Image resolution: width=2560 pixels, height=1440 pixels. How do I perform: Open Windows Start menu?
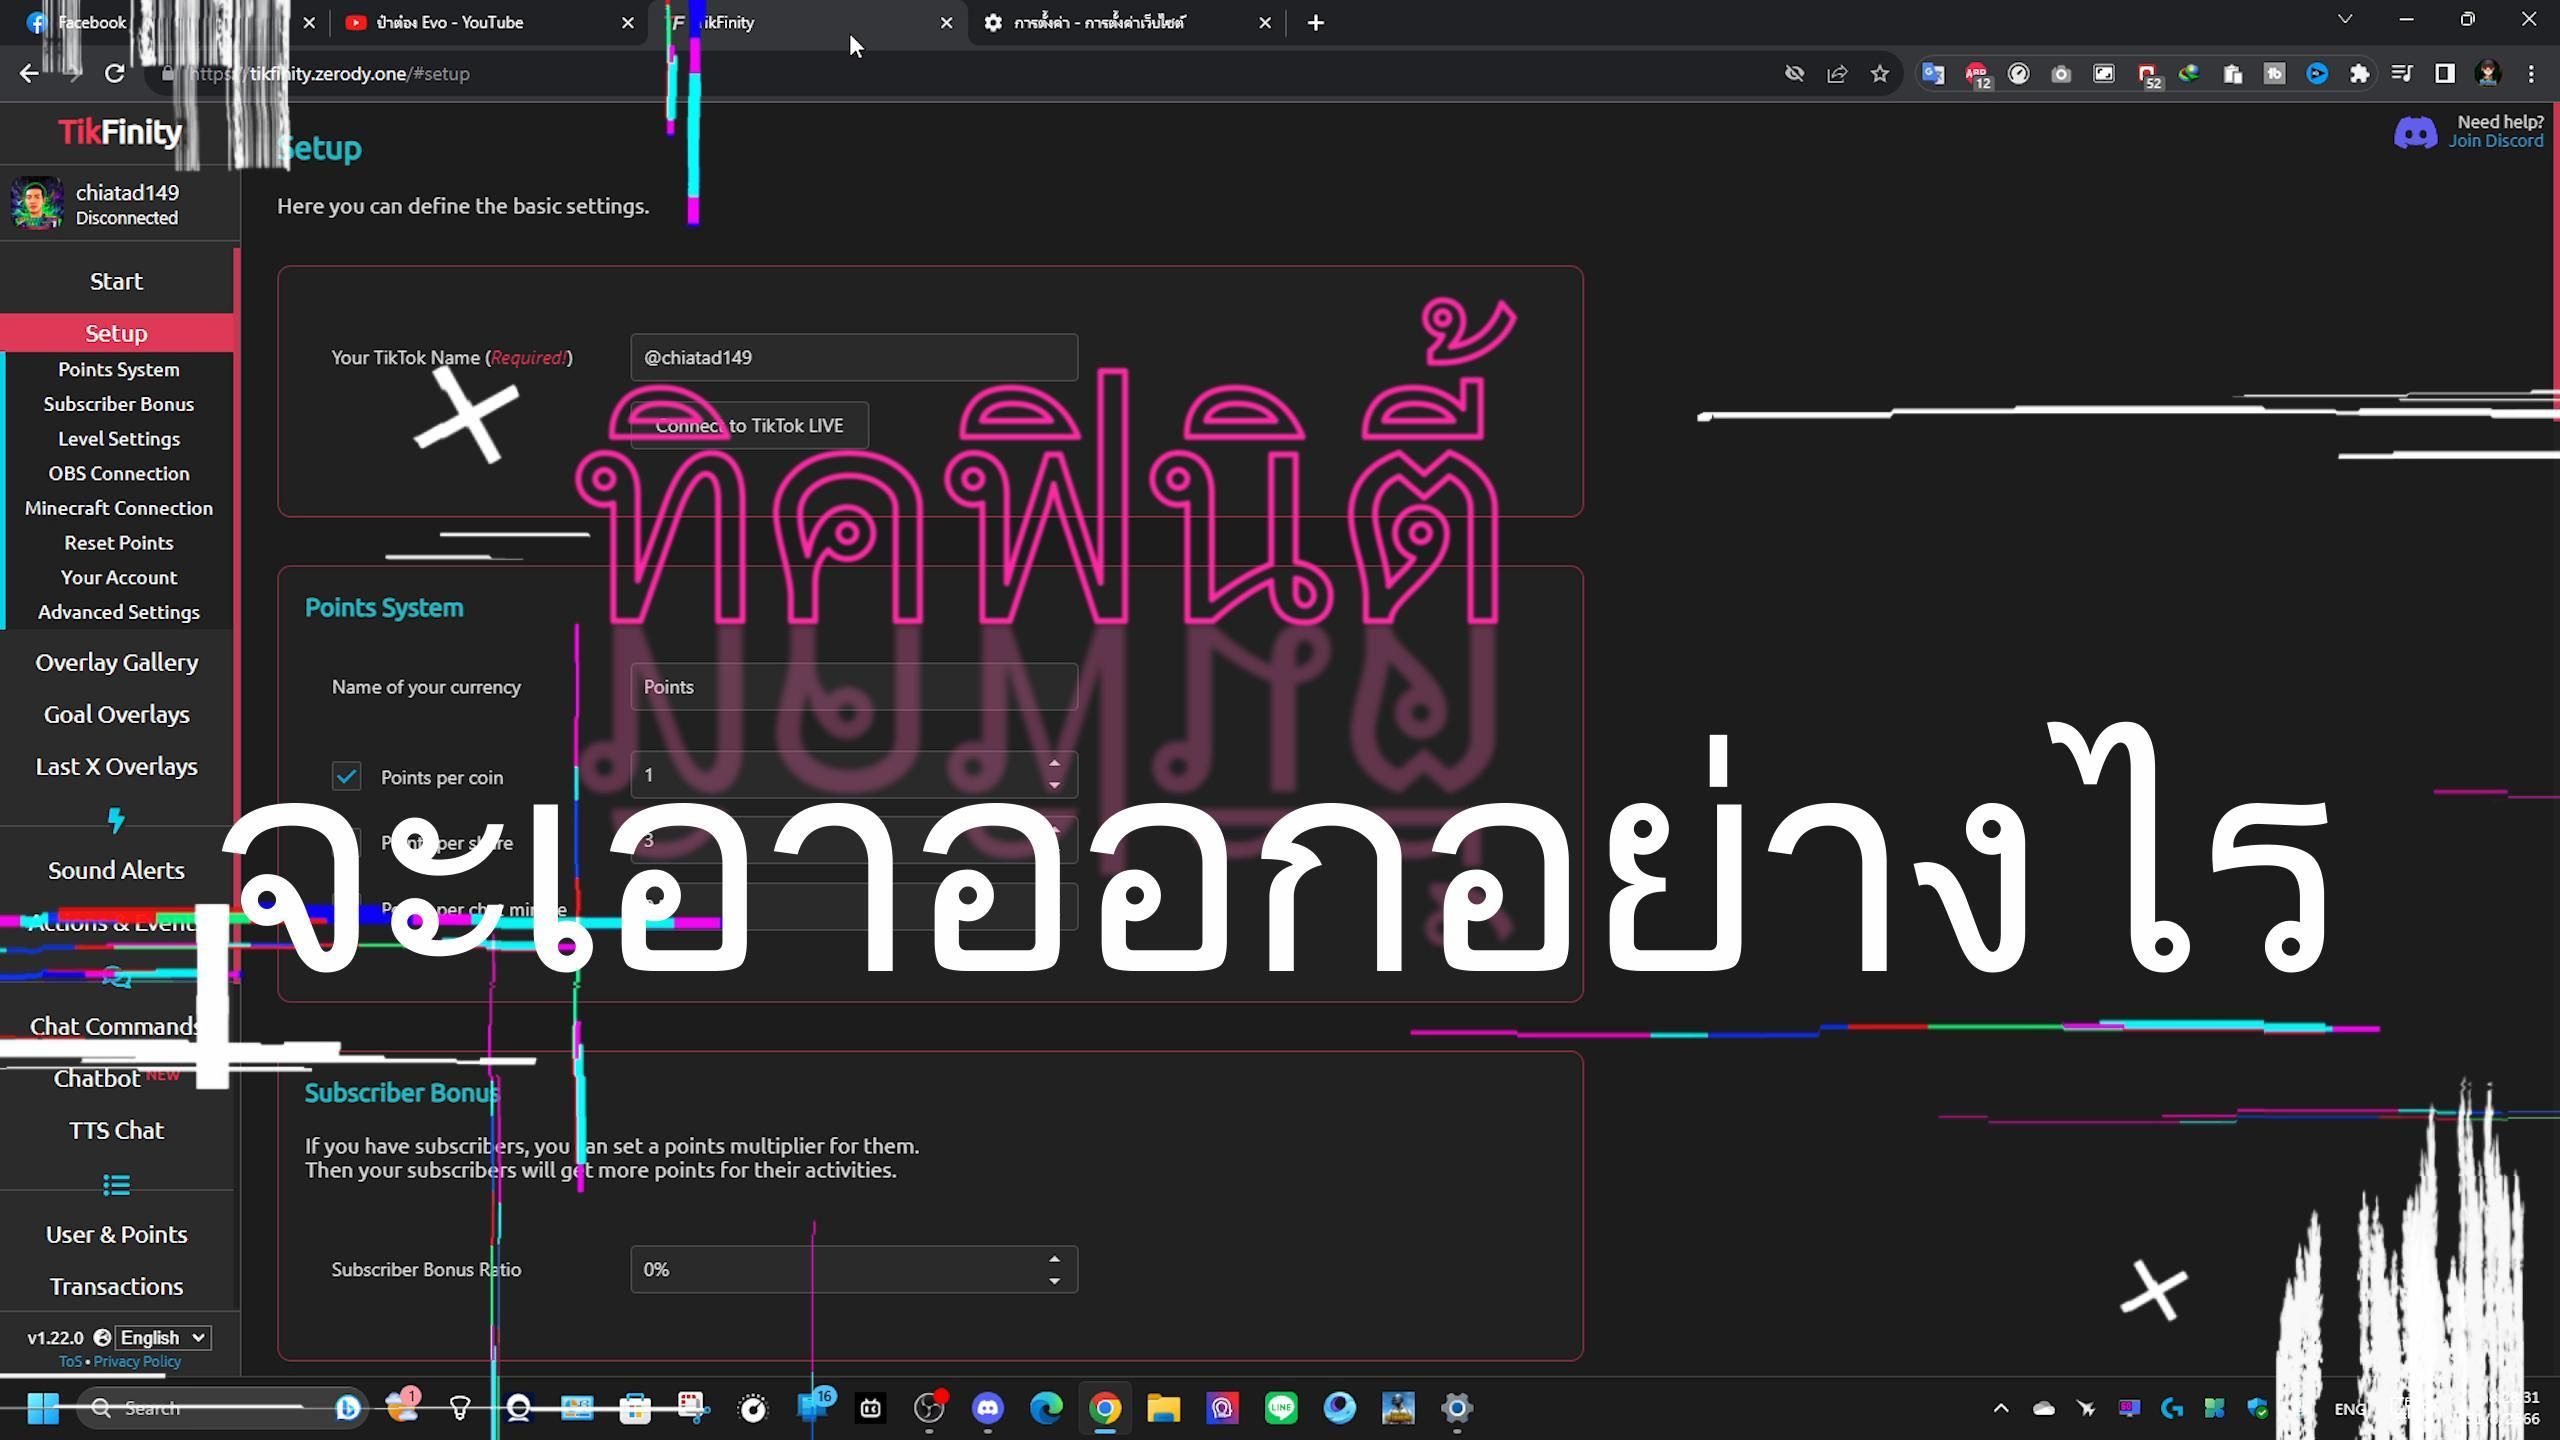point(42,1408)
